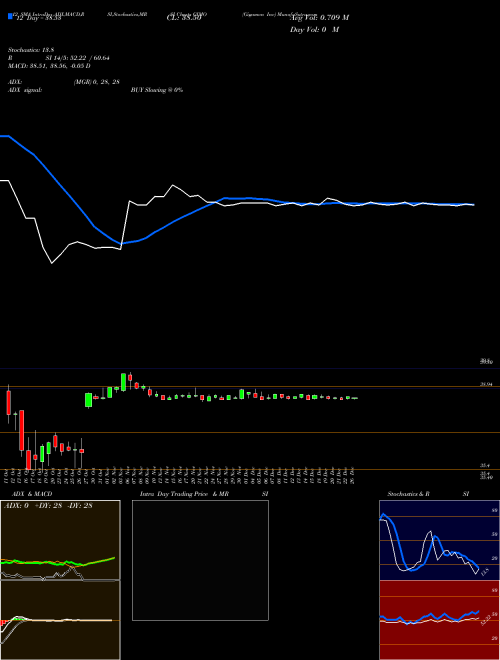The image size is (500, 660).
Task: Click the 'CL: 38.50' close price label
Action: pyautogui.click(x=184, y=18)
